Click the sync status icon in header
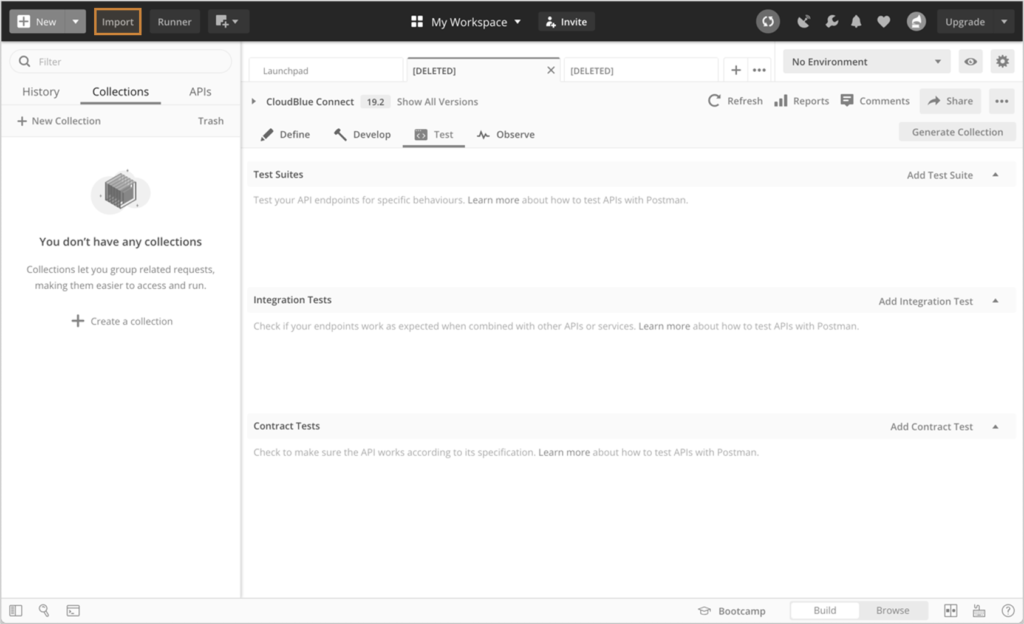The image size is (1024, 624). click(768, 22)
